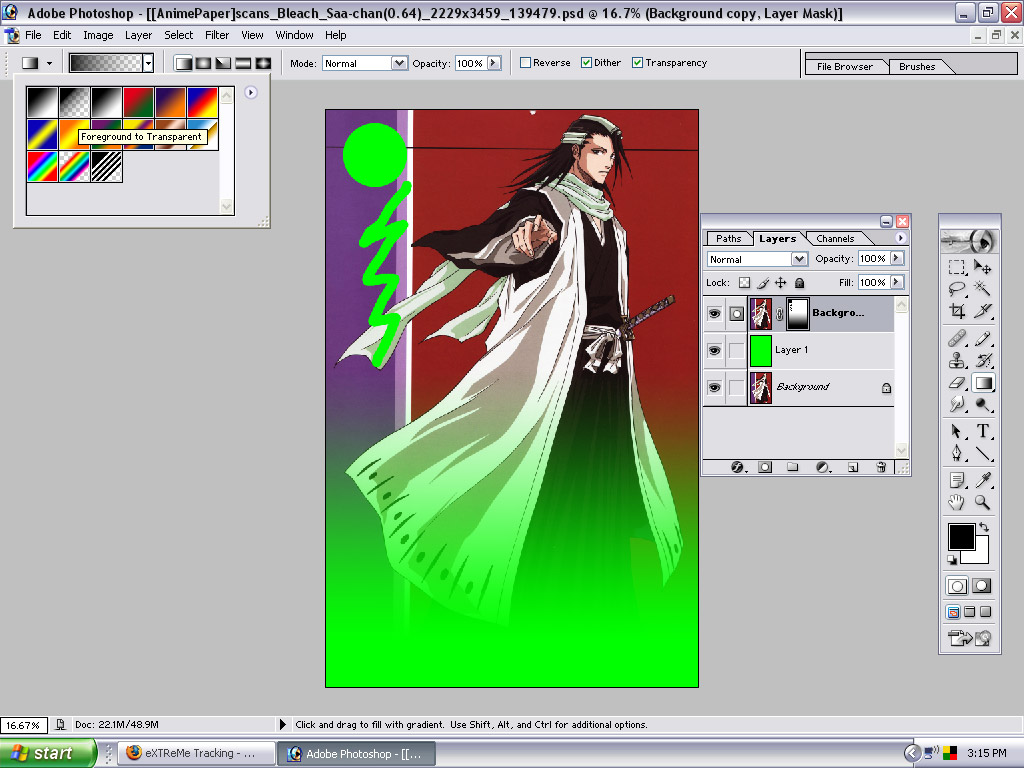
Task: Select the Eyedropper tool
Action: pos(982,481)
